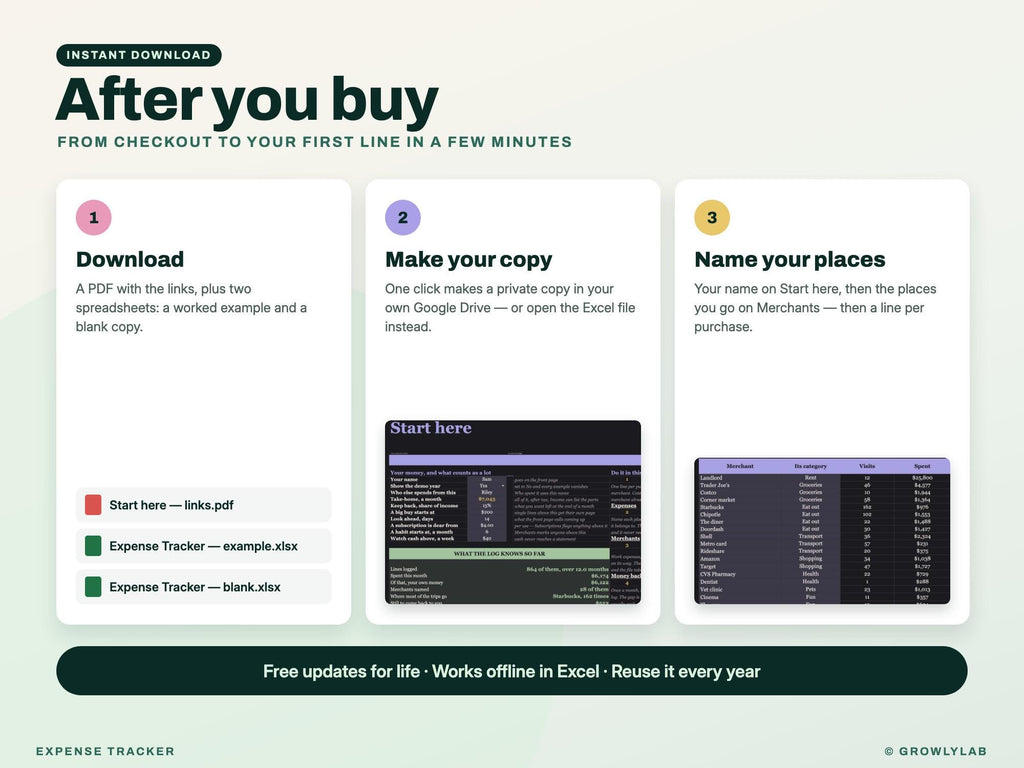Click the 'A PDF with the links' description
The width and height of the screenshot is (1024, 768).
(x=191, y=308)
